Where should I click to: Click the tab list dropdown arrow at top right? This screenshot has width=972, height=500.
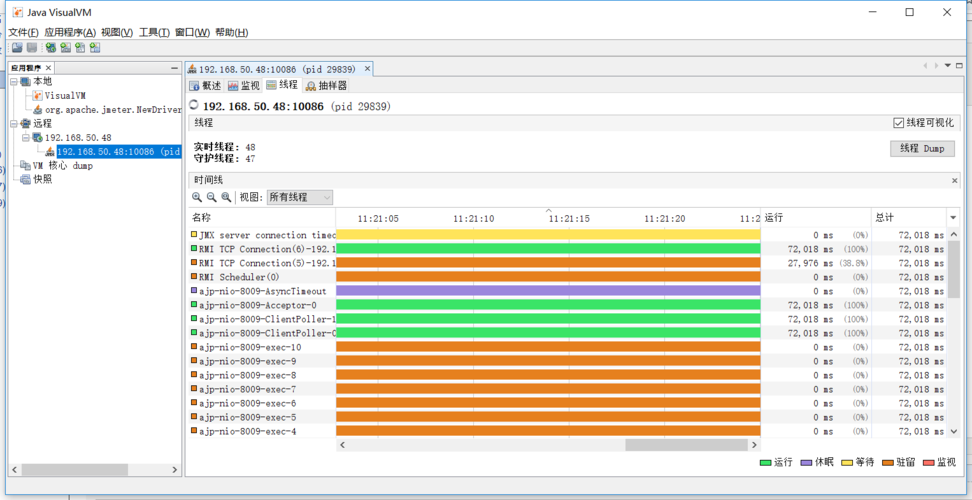coord(947,65)
